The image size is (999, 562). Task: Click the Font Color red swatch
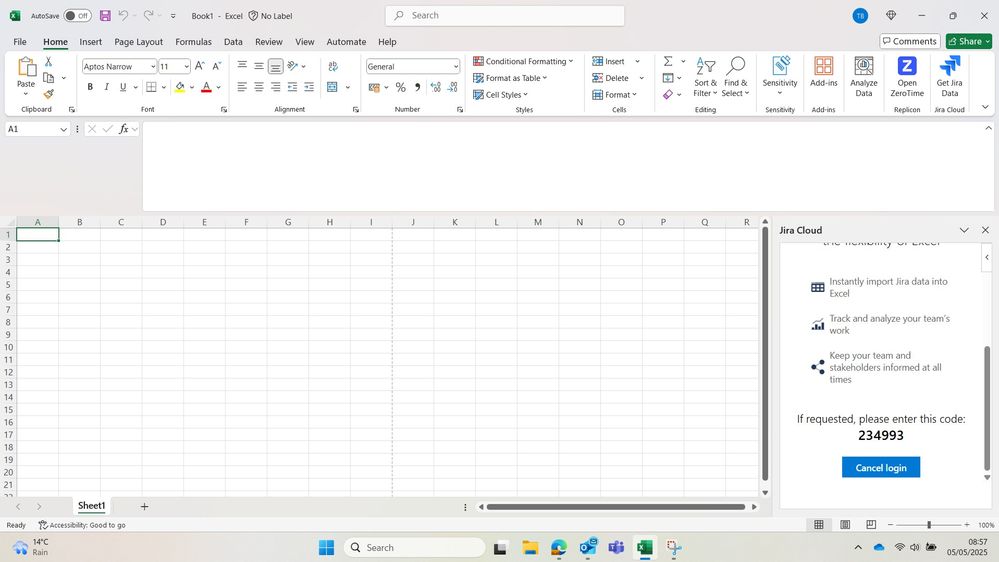point(206,87)
